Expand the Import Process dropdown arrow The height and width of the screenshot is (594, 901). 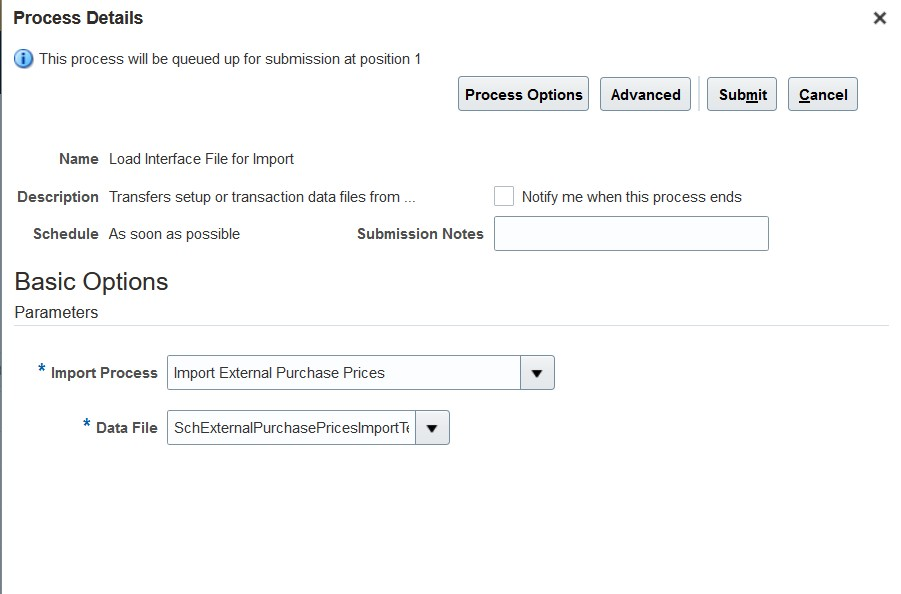(x=537, y=373)
